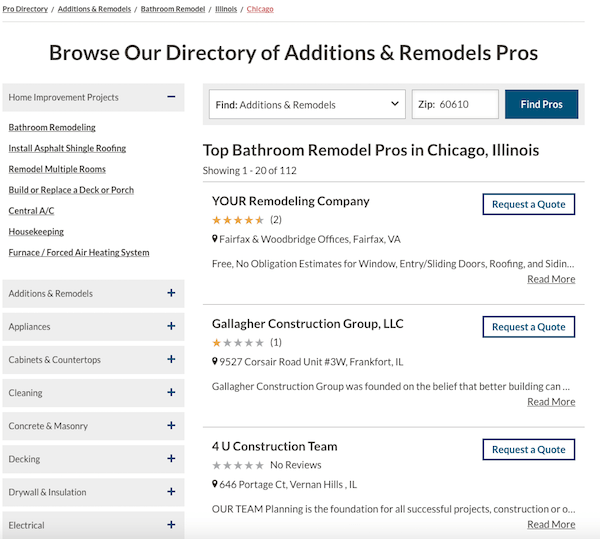Image resolution: width=600 pixels, height=539 pixels.
Task: Open Install Asphalt Shingle Roofing link
Action: click(67, 148)
